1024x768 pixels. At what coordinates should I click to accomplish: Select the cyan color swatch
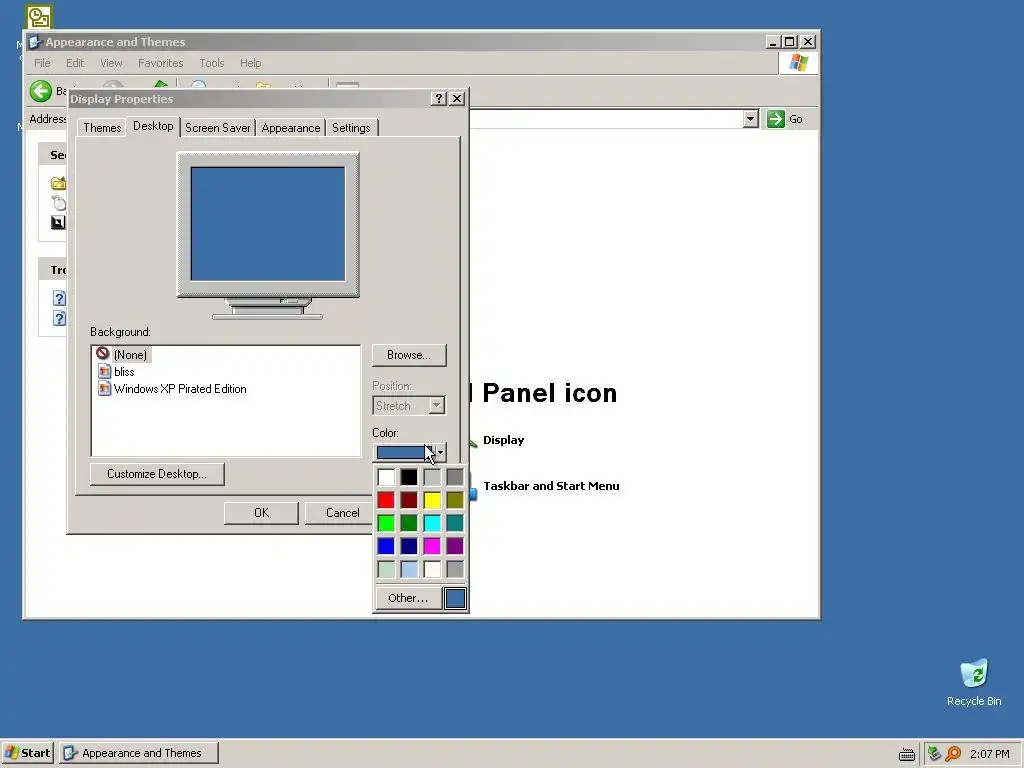(x=432, y=522)
